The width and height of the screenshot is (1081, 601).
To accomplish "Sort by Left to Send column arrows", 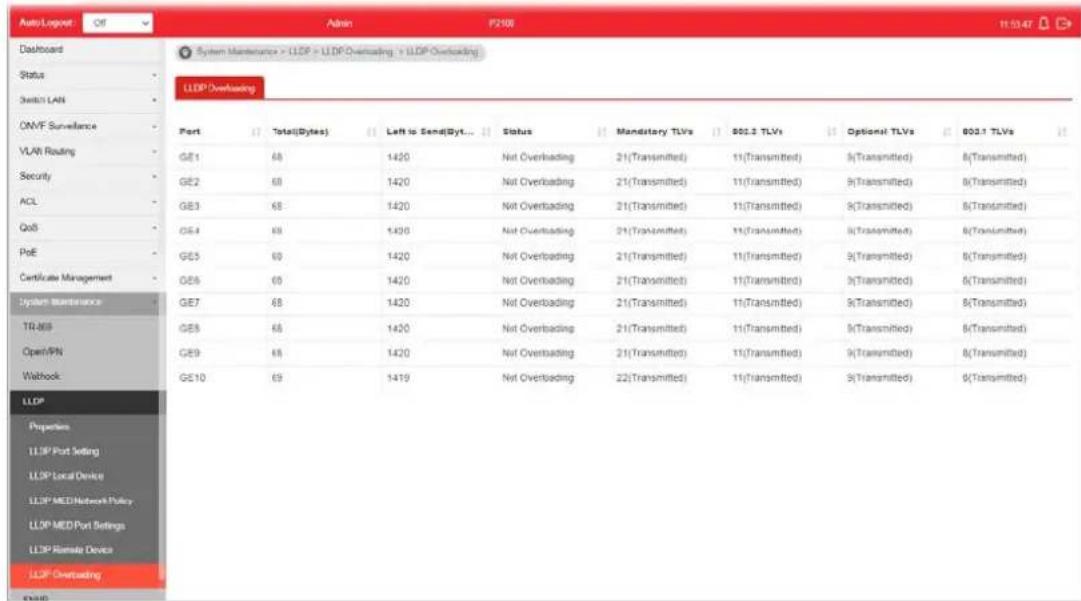I will click(x=486, y=132).
